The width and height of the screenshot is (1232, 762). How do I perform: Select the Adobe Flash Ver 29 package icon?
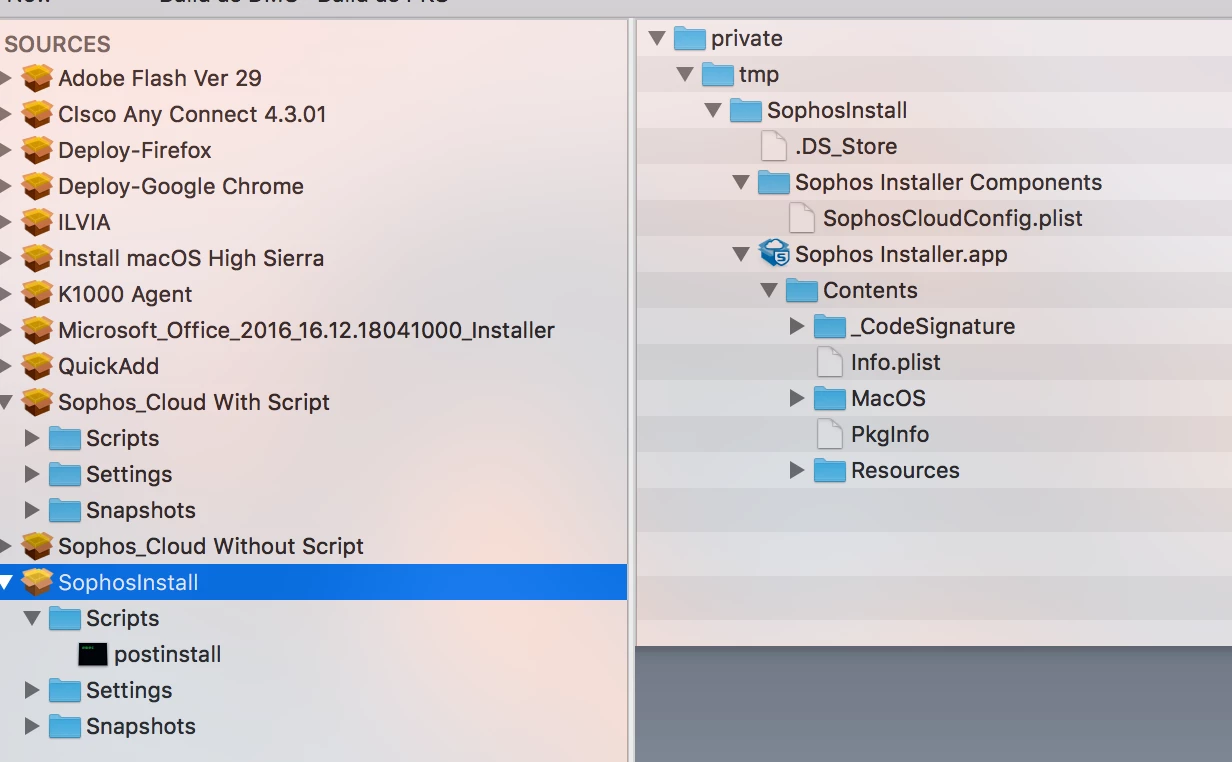click(x=37, y=78)
